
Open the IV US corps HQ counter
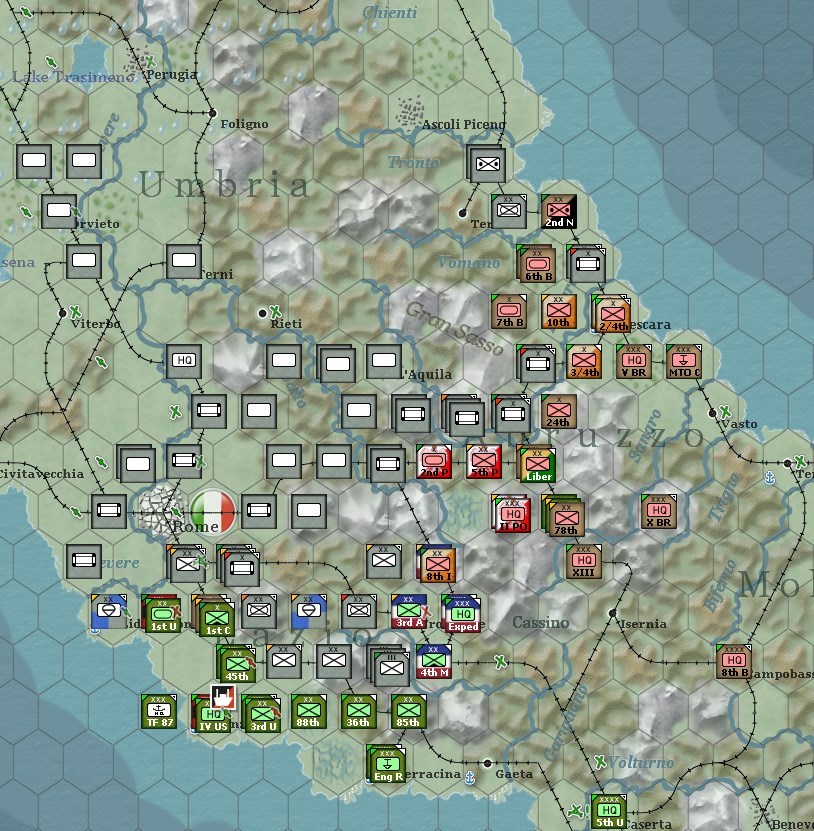click(211, 714)
